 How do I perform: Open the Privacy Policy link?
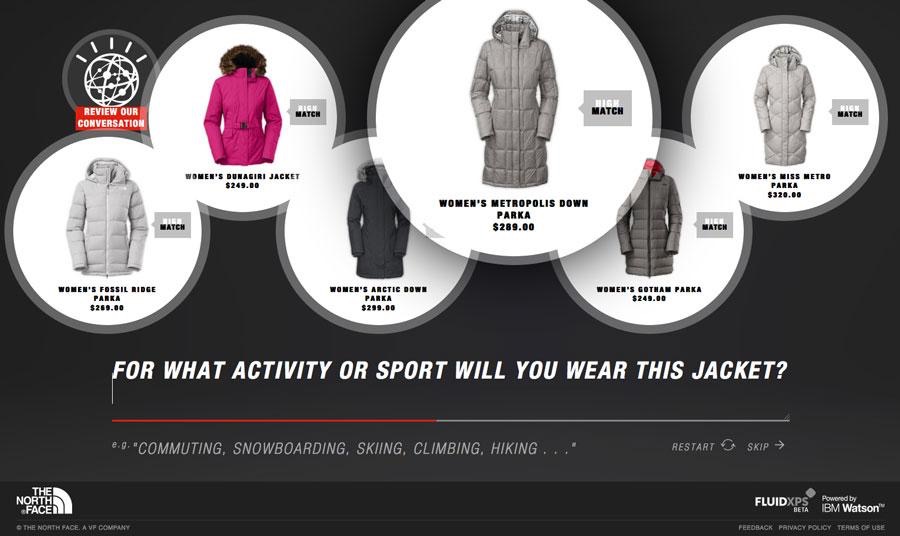805,527
